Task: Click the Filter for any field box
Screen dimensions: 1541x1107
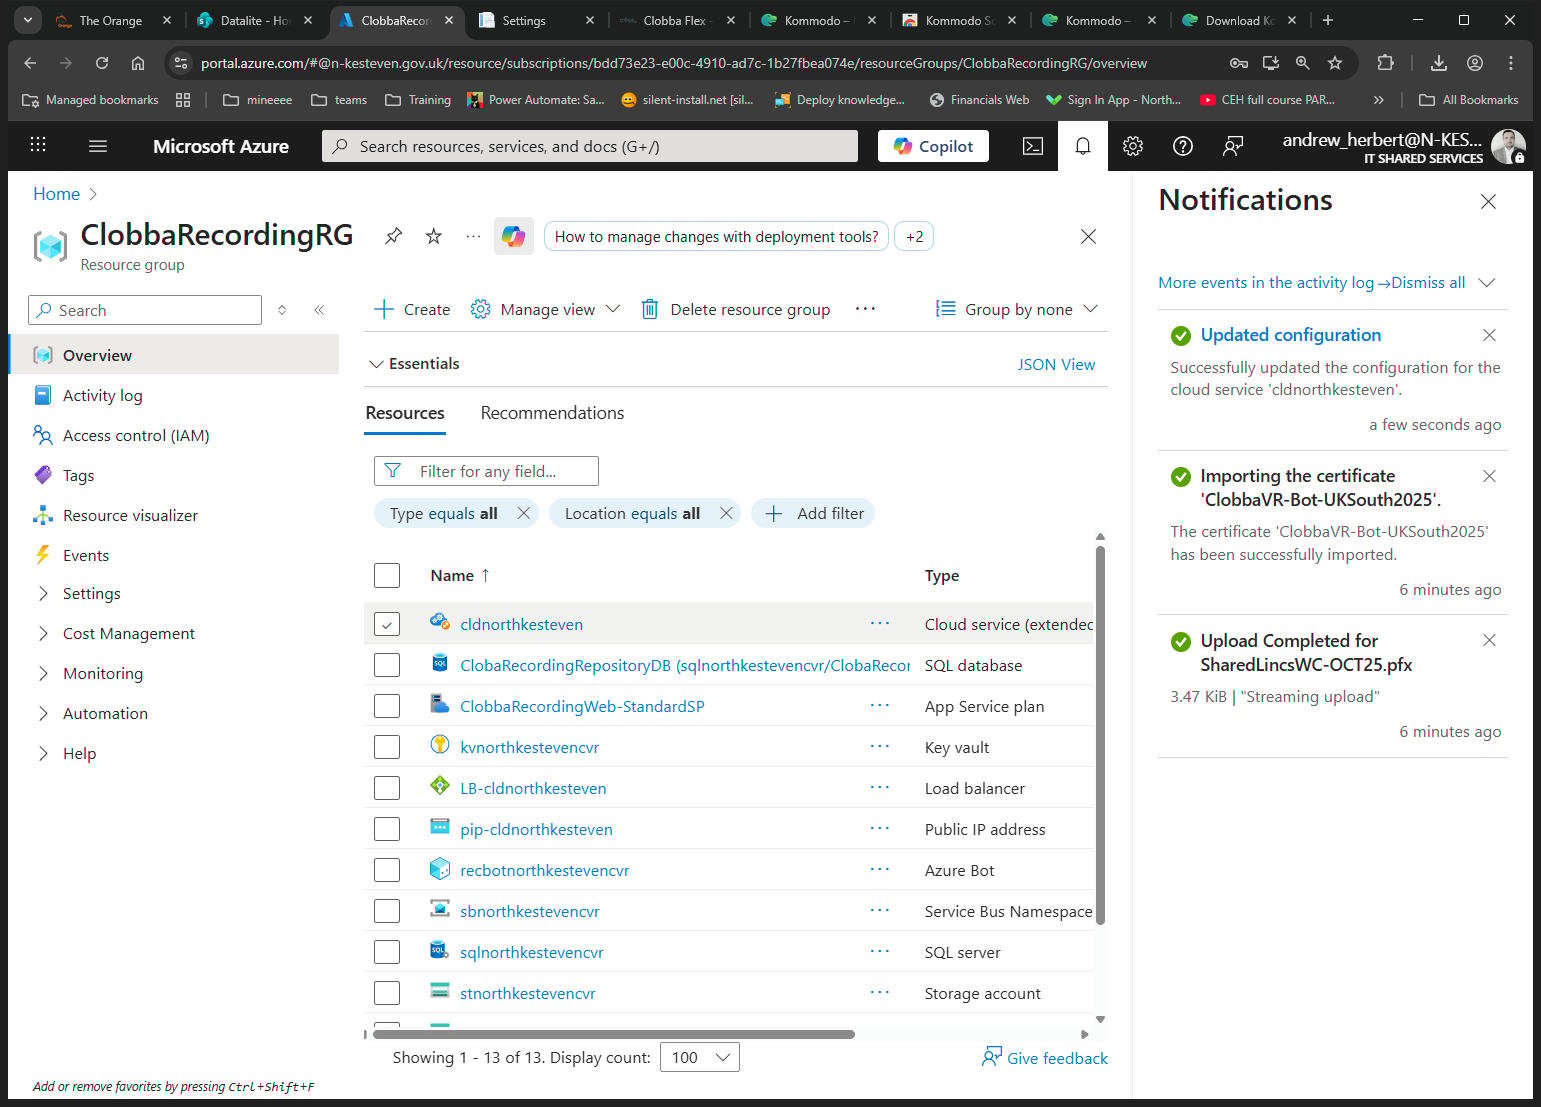Action: 486,471
